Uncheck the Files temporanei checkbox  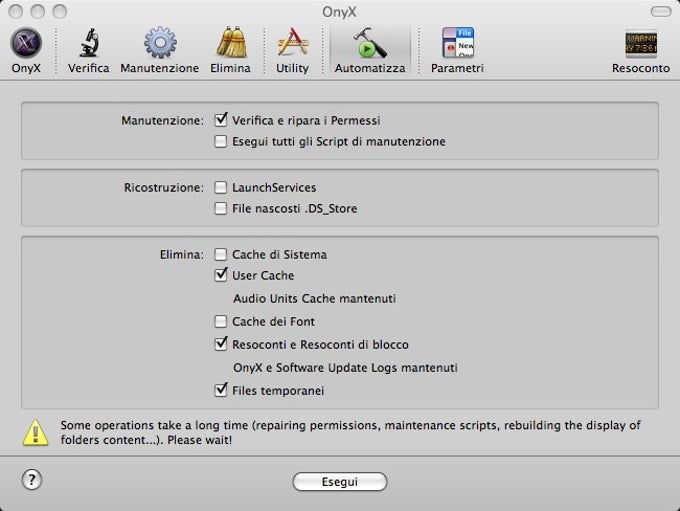(x=221, y=390)
